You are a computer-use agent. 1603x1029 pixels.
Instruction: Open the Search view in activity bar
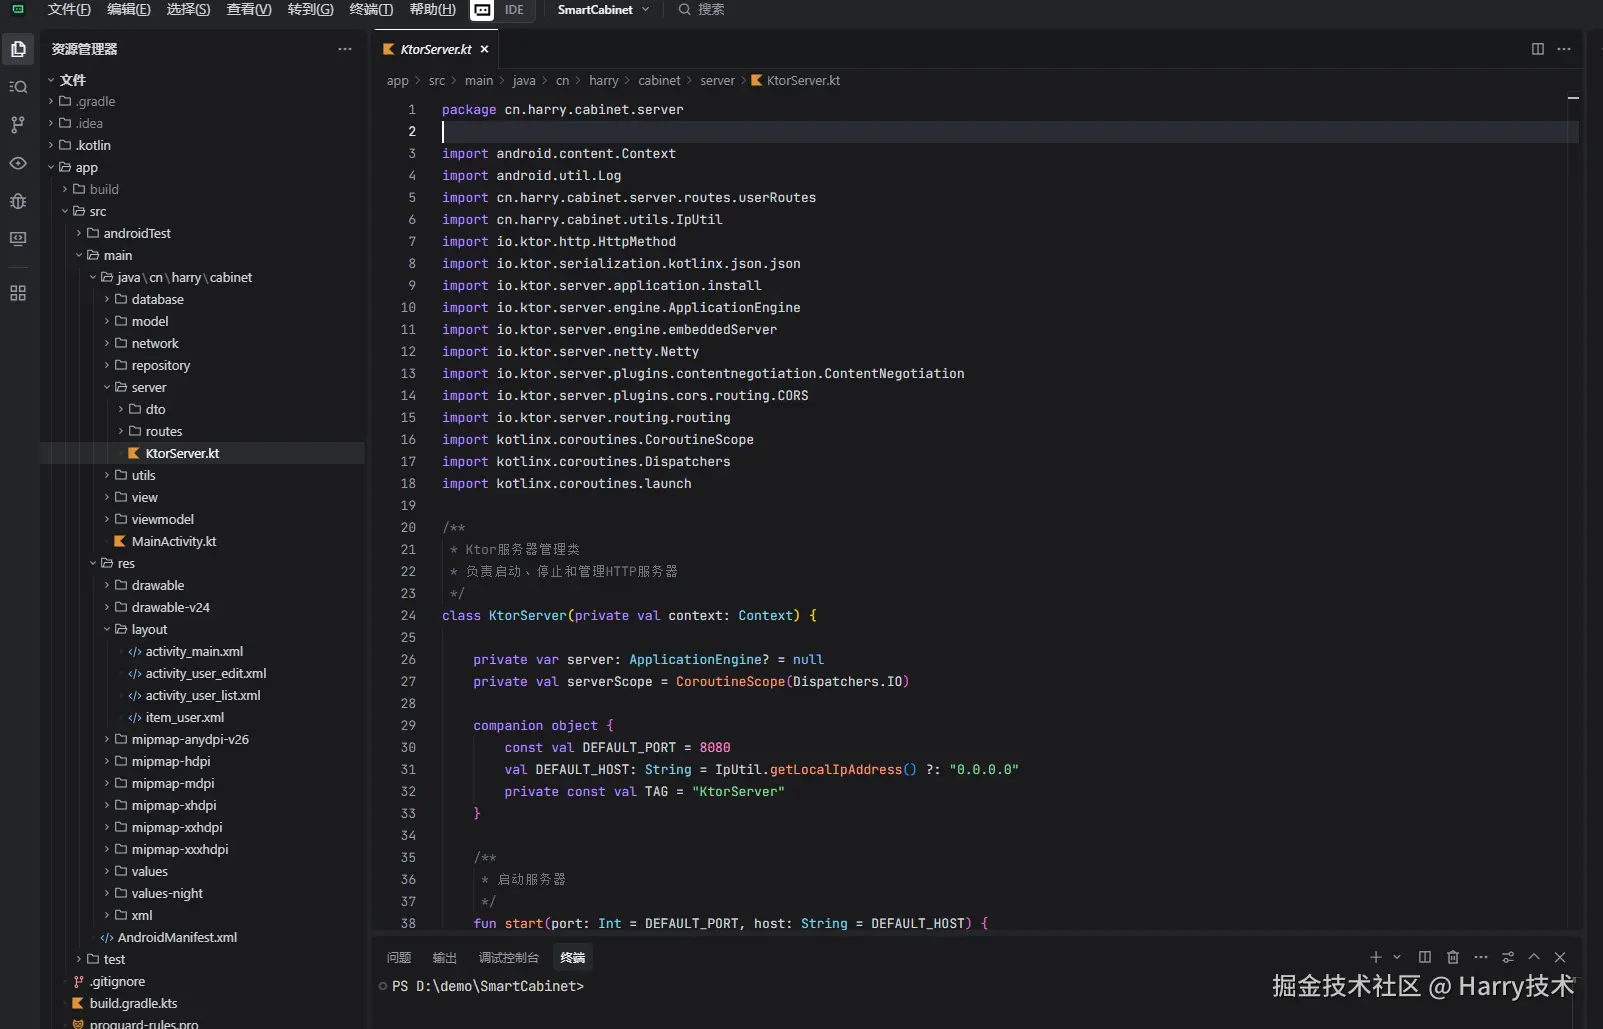tap(18, 87)
